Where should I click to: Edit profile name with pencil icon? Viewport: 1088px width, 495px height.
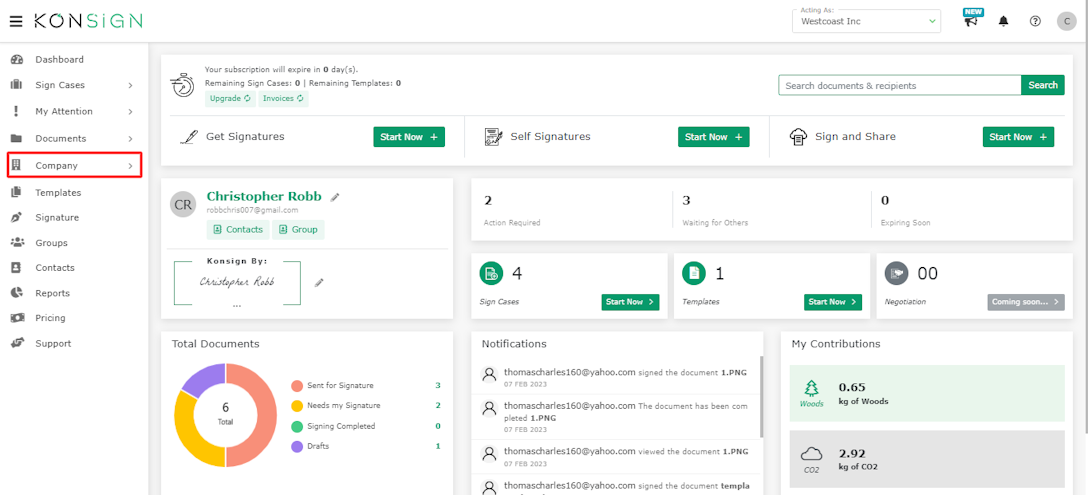(x=335, y=197)
